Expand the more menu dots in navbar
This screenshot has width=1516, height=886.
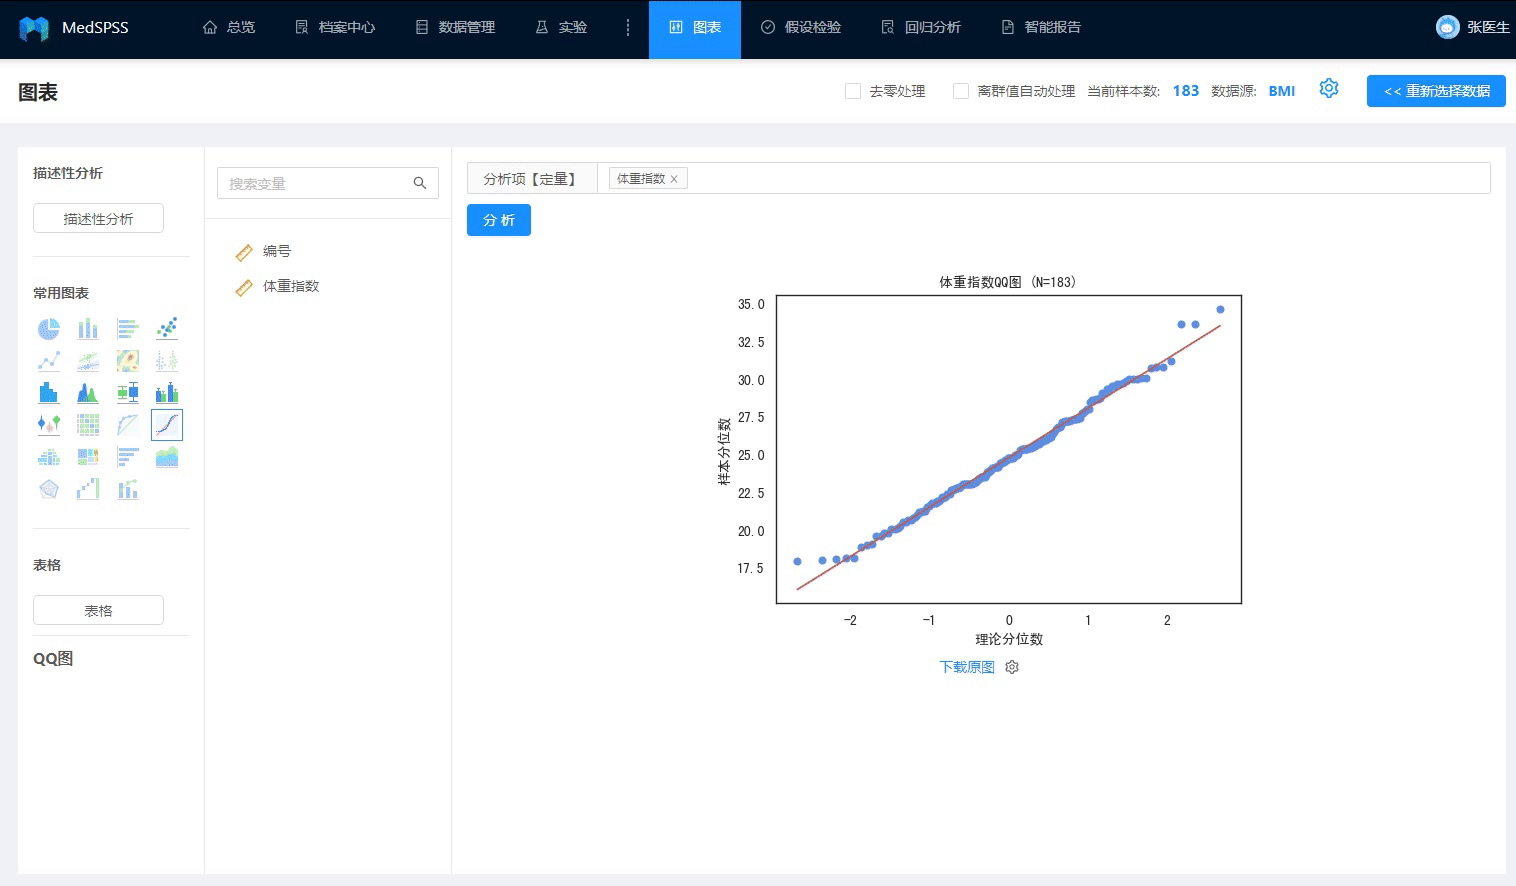coord(628,28)
